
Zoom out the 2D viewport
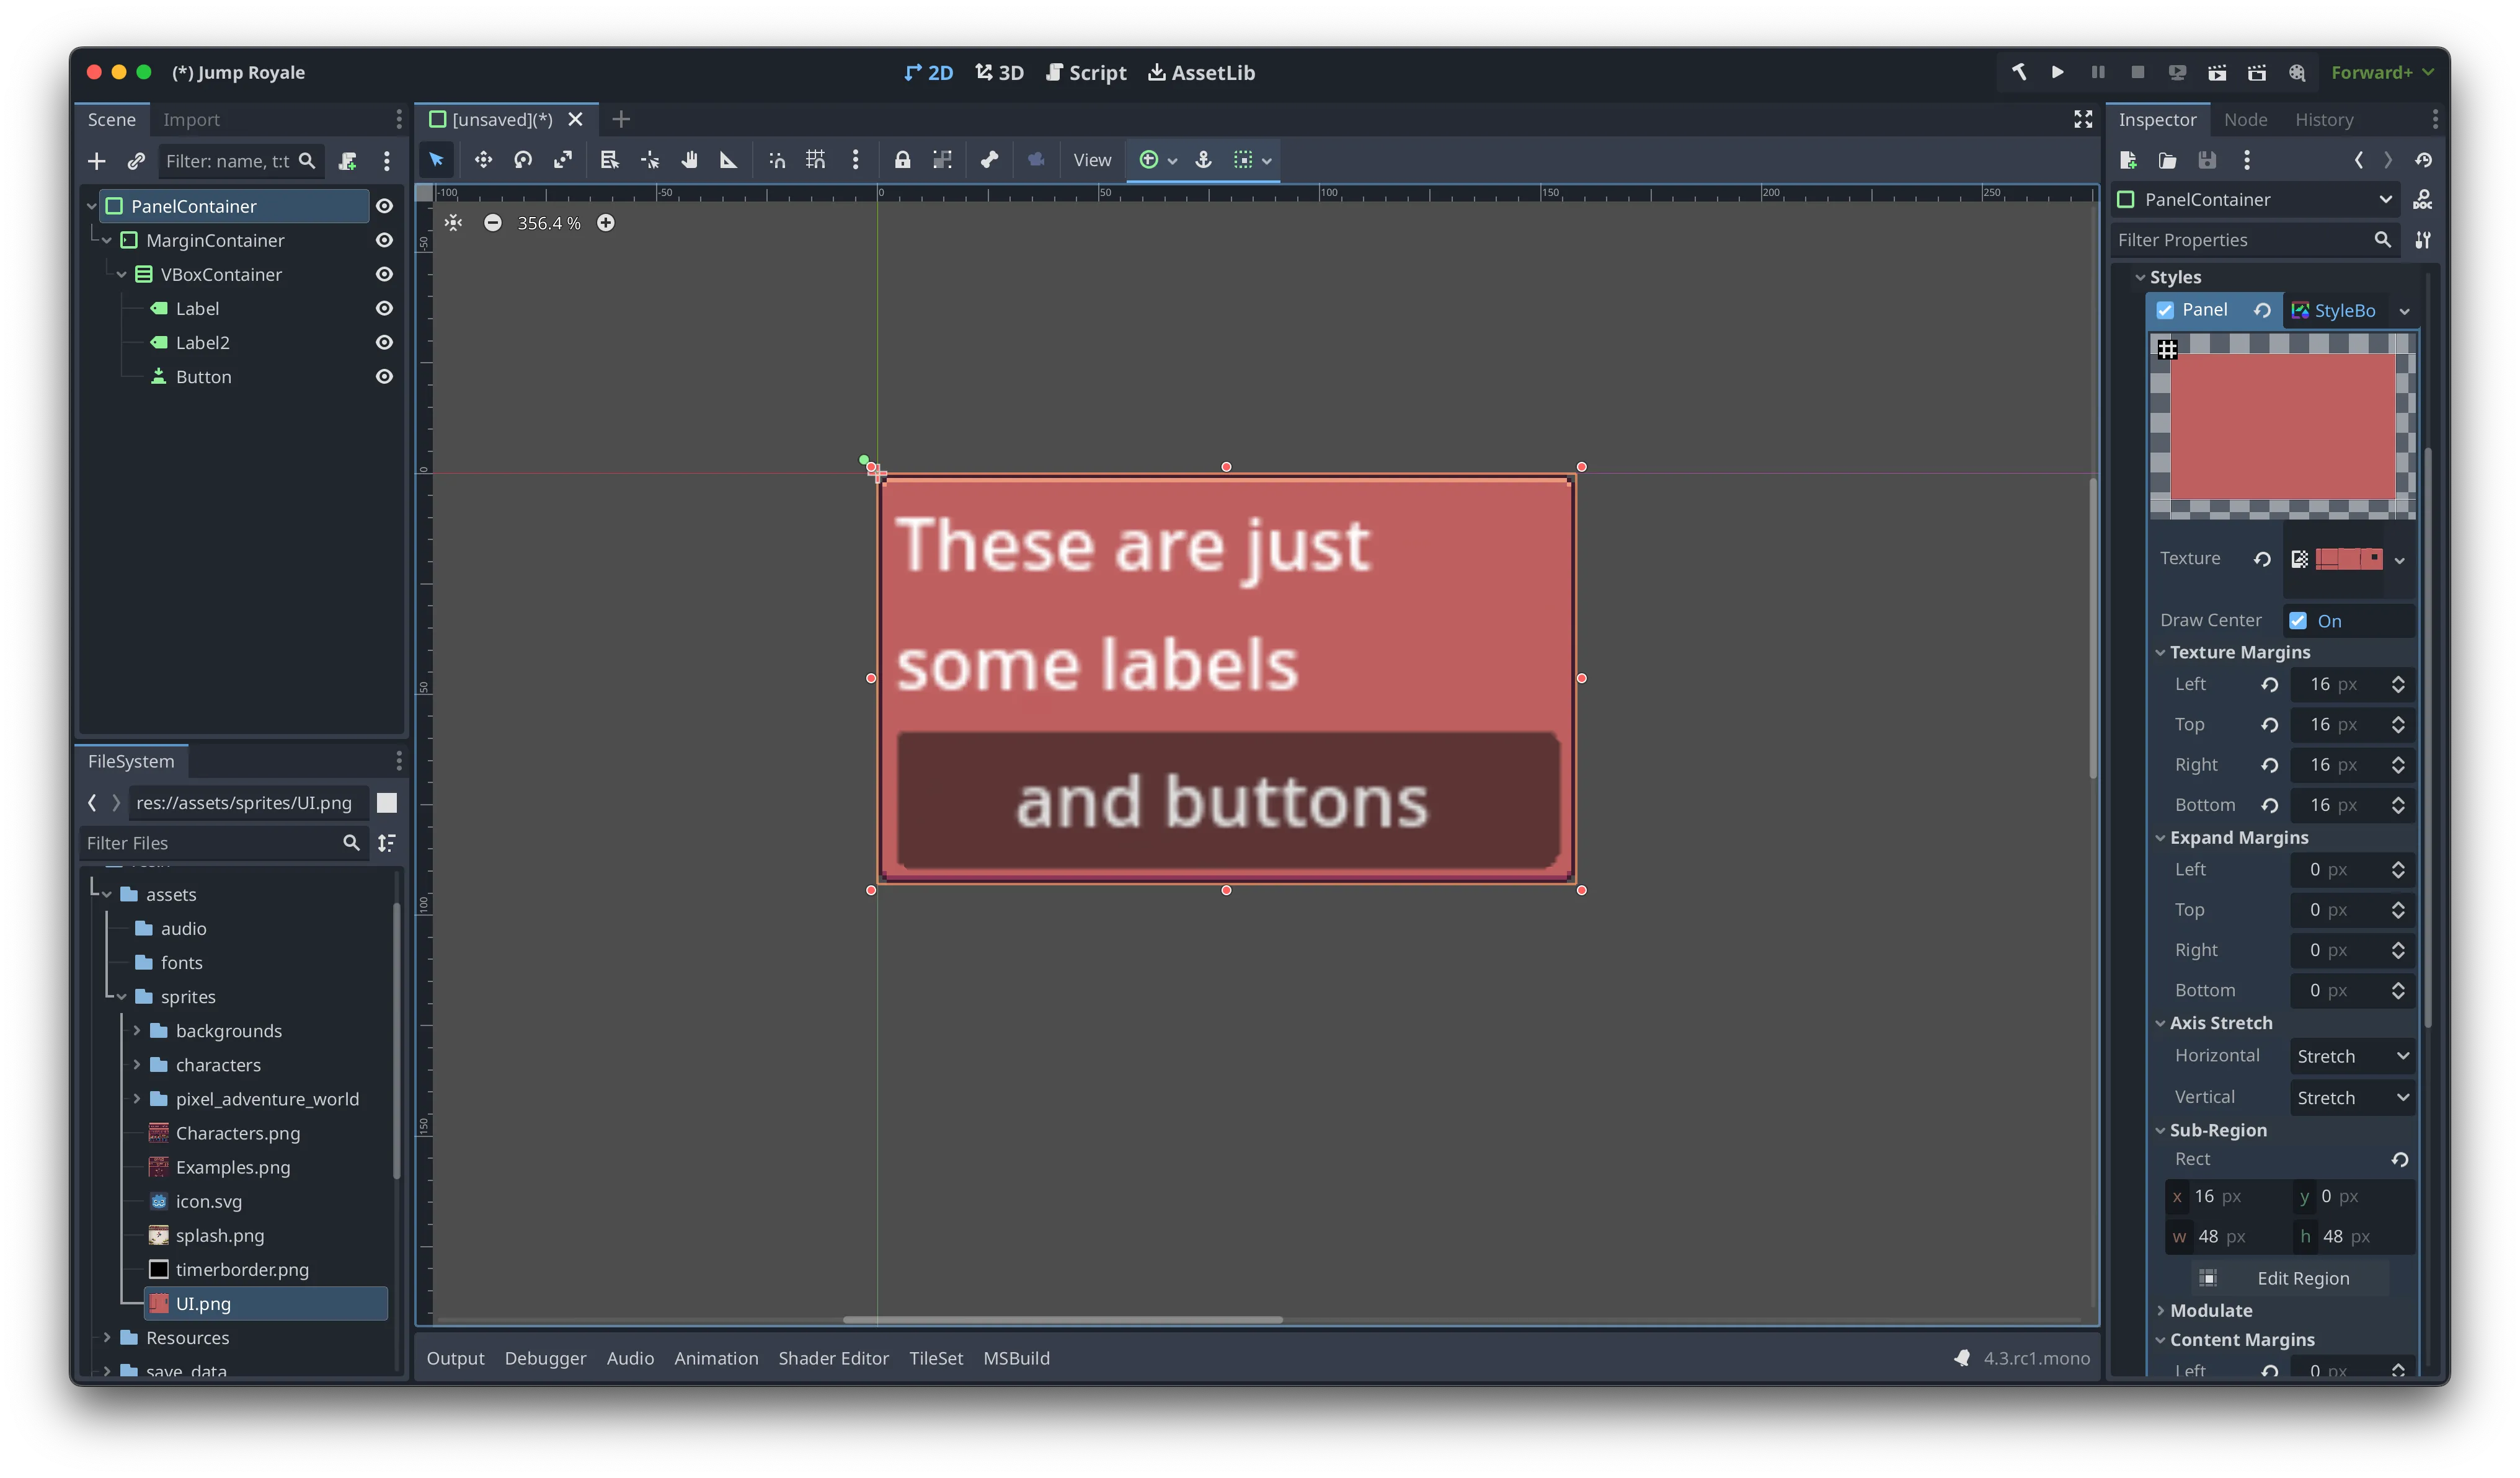(493, 223)
